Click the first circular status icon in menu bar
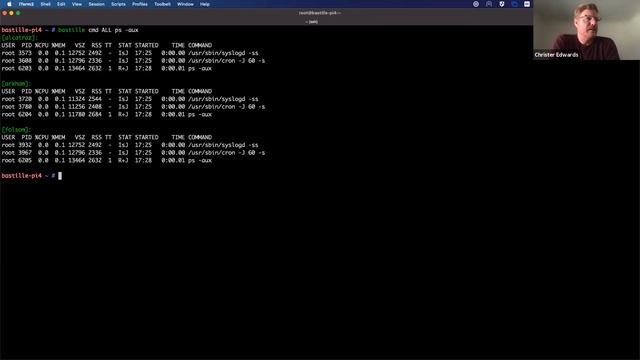Viewport: 640px width, 360px height. tap(476, 4)
